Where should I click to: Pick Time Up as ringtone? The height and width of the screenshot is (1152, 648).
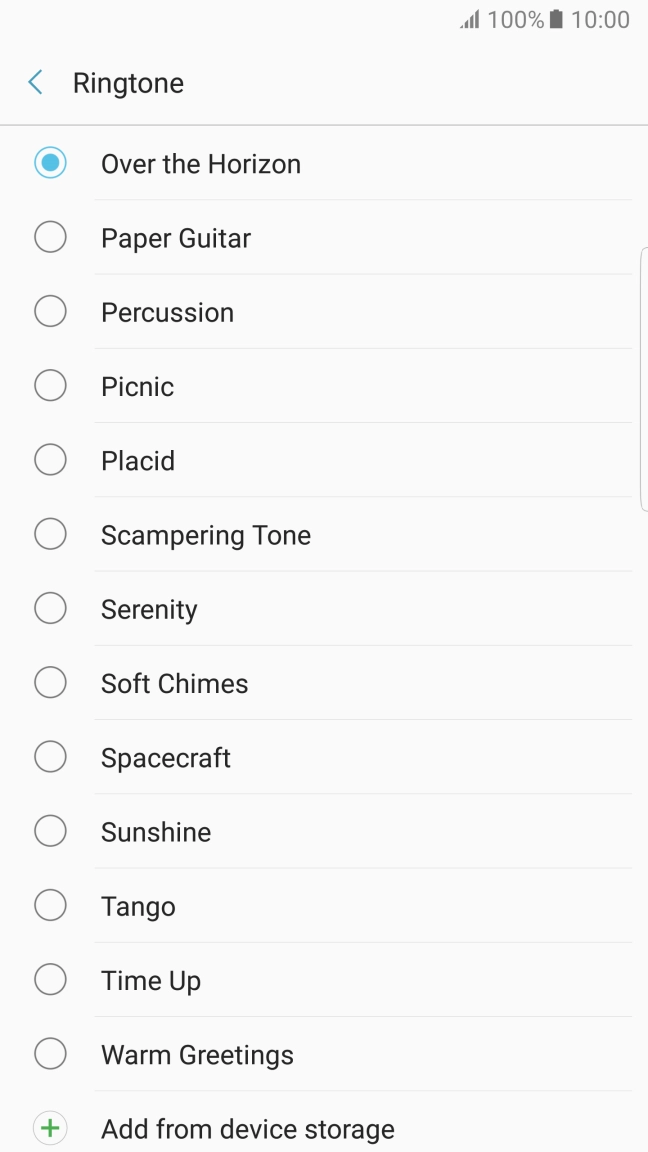[150, 980]
